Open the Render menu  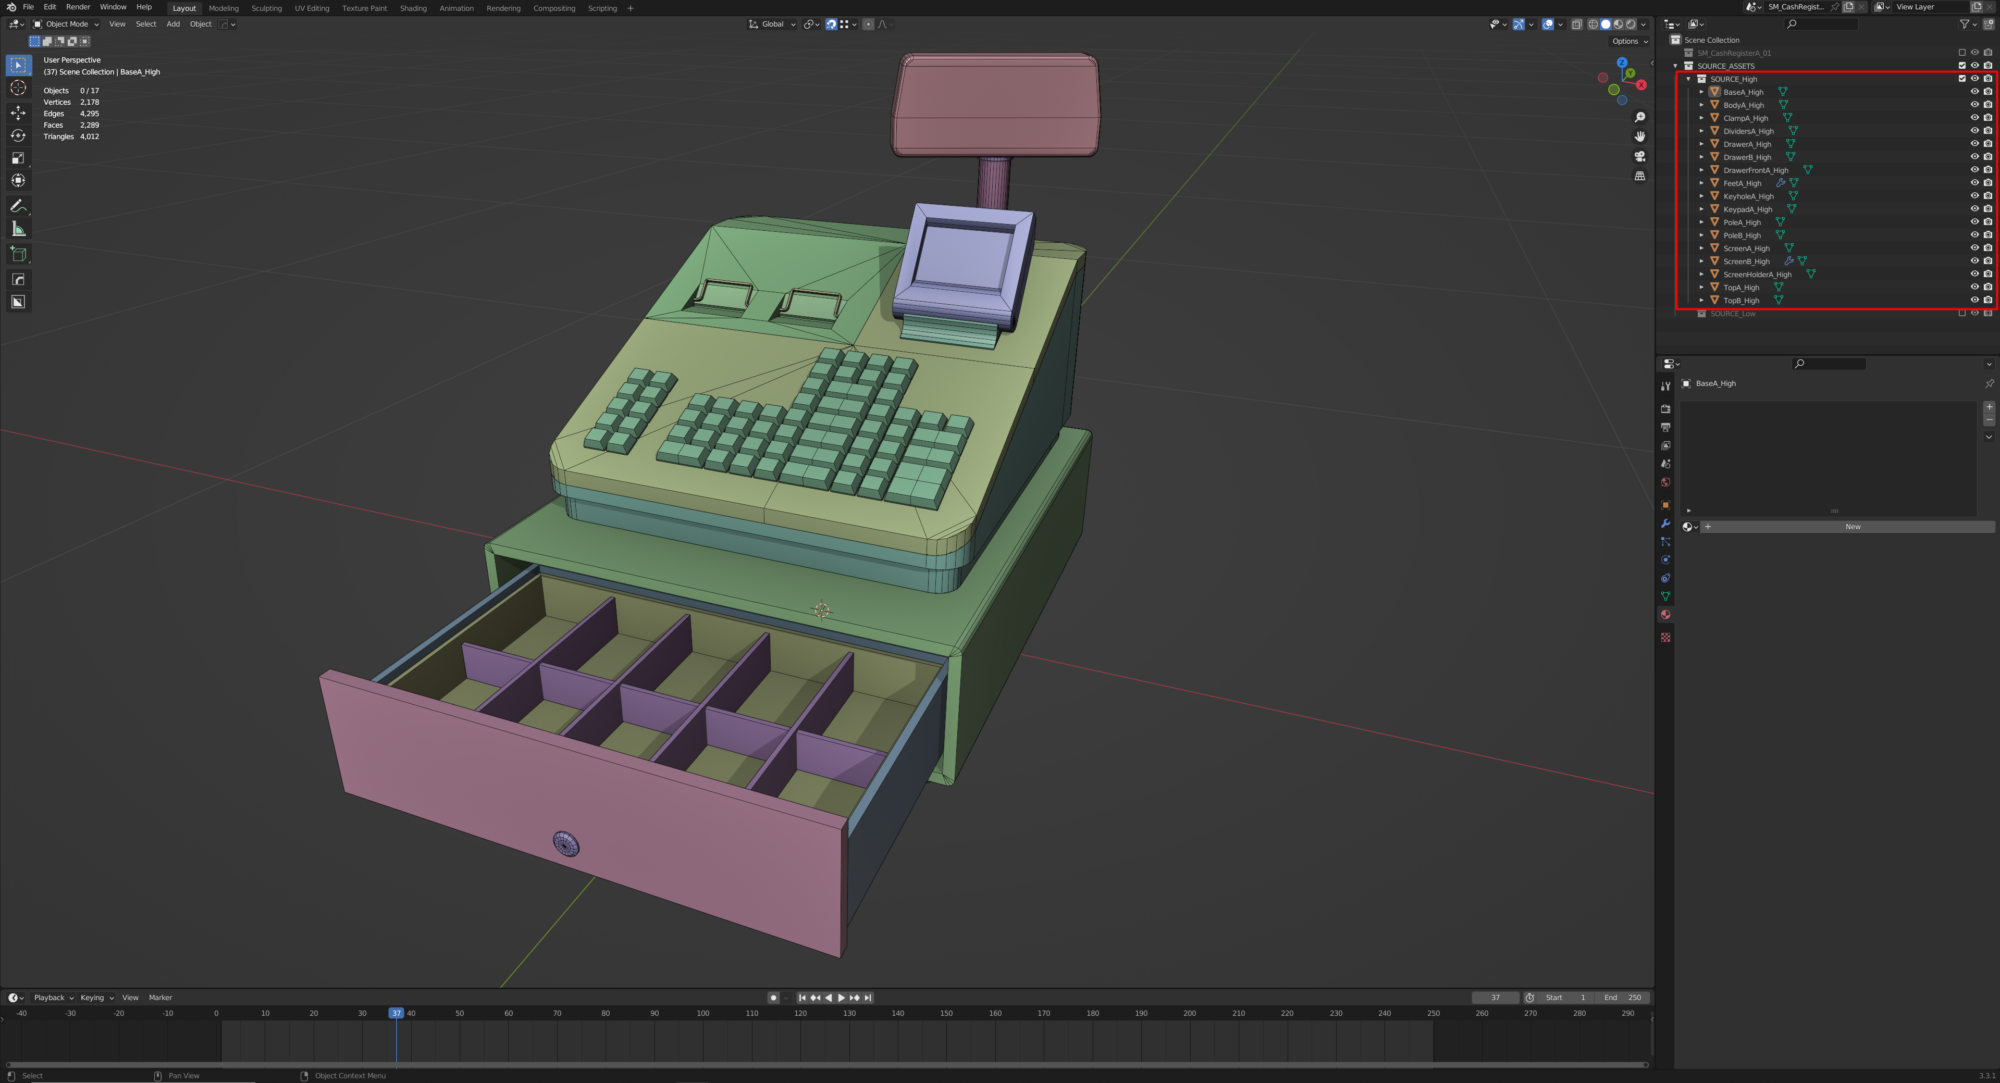tap(78, 7)
